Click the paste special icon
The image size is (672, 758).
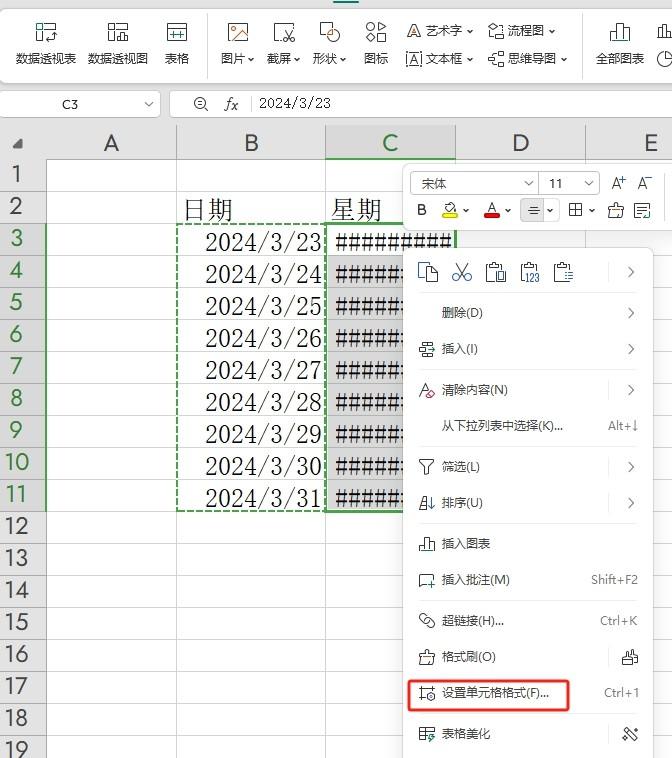click(563, 272)
